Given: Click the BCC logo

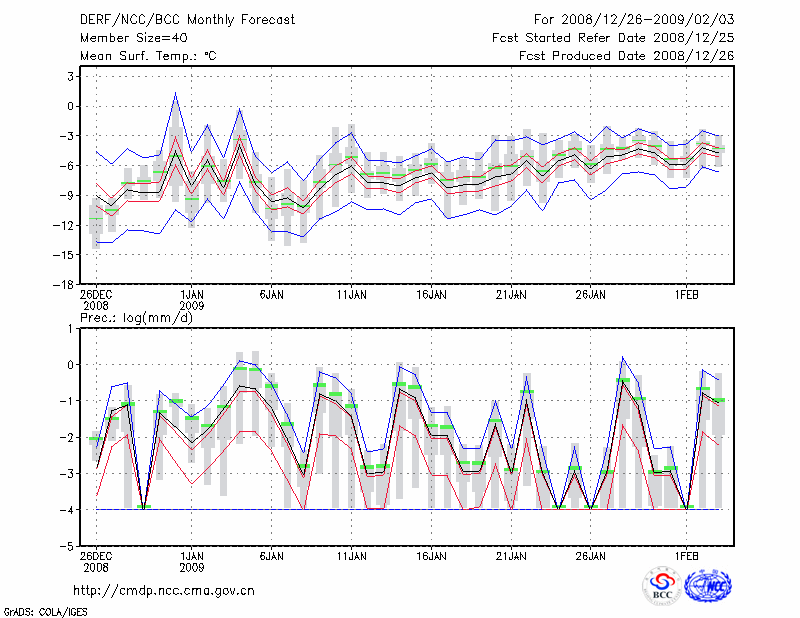Looking at the screenshot, I should click(x=662, y=586).
